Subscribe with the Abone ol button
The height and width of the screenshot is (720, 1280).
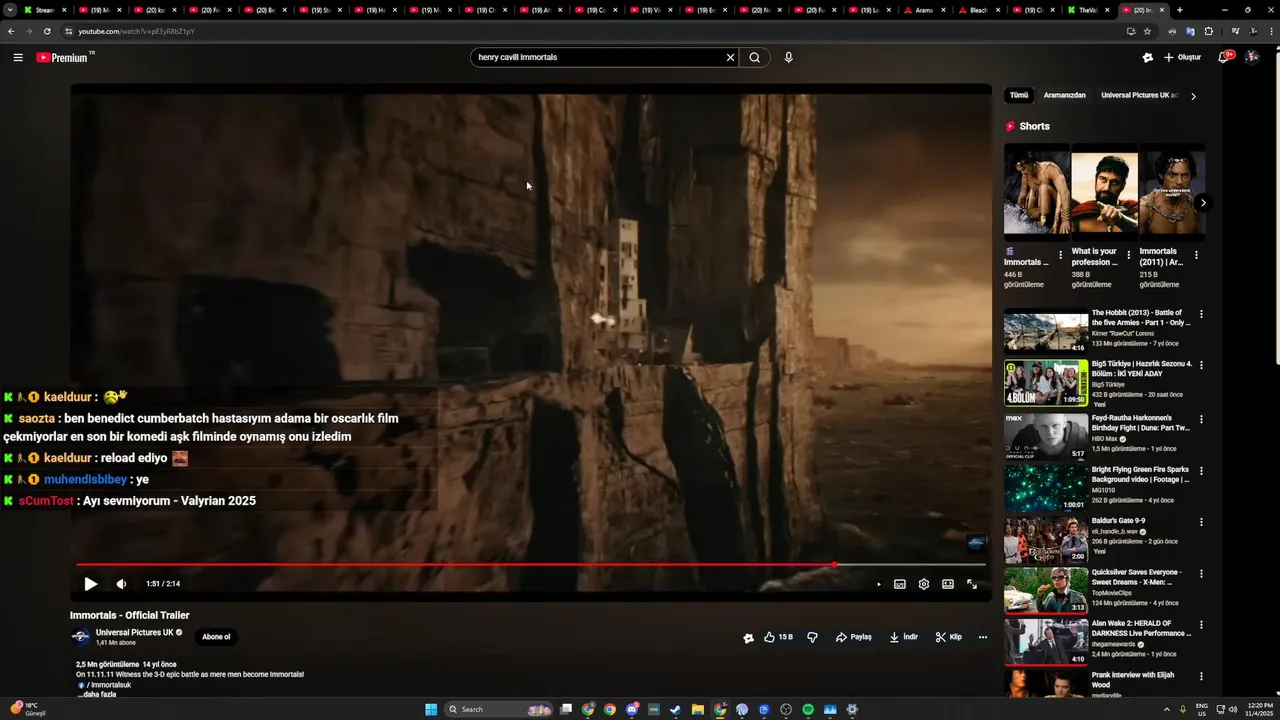(216, 637)
